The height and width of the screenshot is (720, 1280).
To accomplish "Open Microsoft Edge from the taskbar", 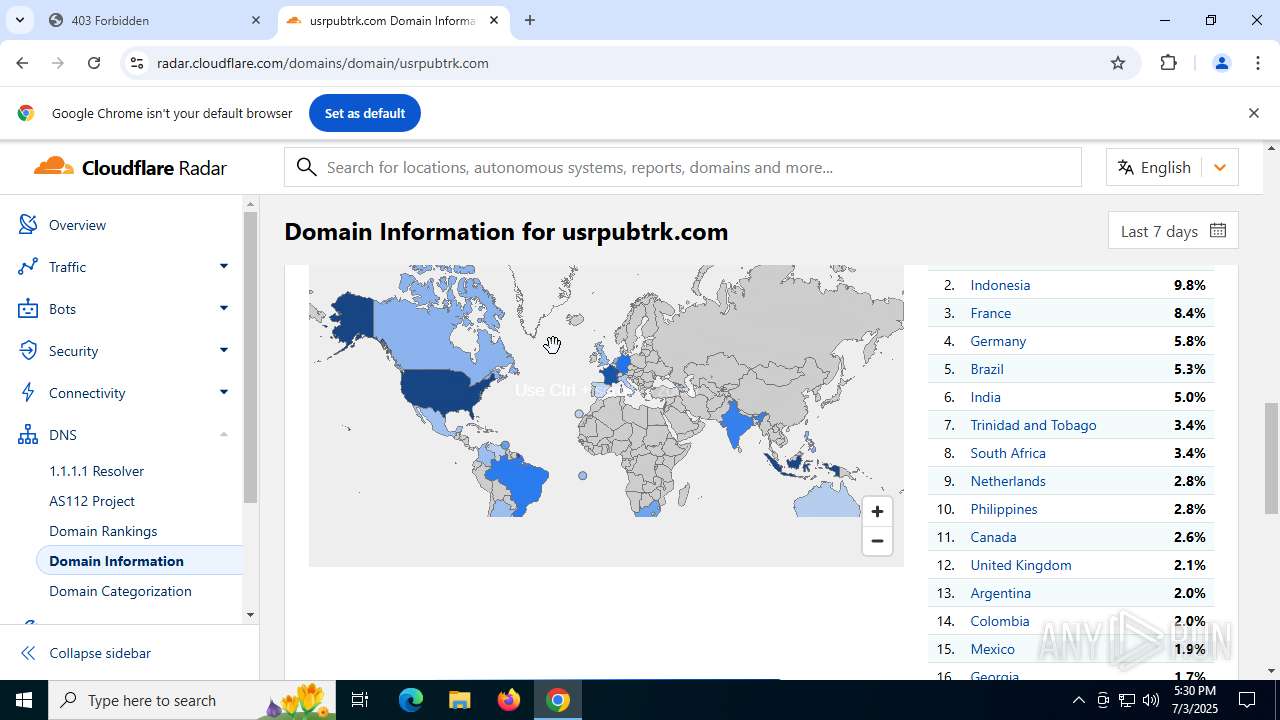I will pos(411,700).
